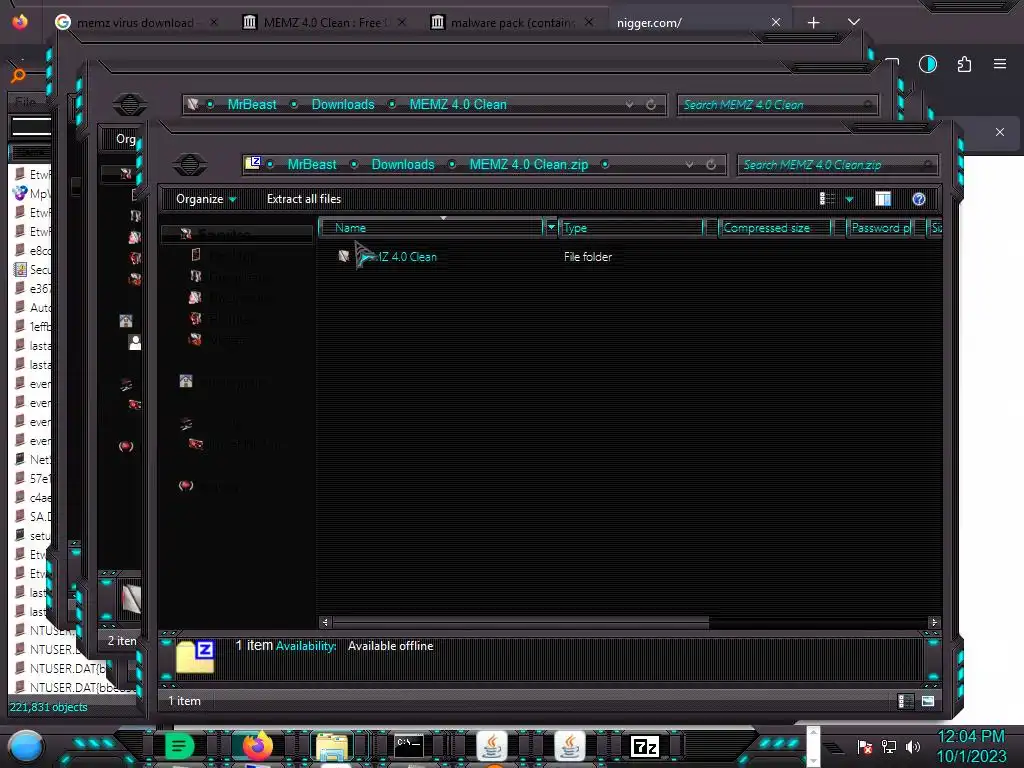Image resolution: width=1024 pixels, height=768 pixels.
Task: Click the orange magnifier icon at left
Action: tap(18, 74)
